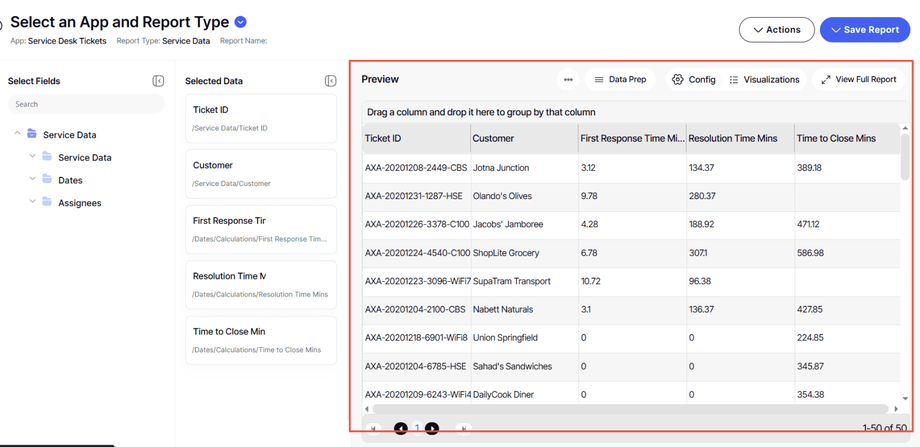
Task: Select the Ticket ID selected data card
Action: pos(261,118)
